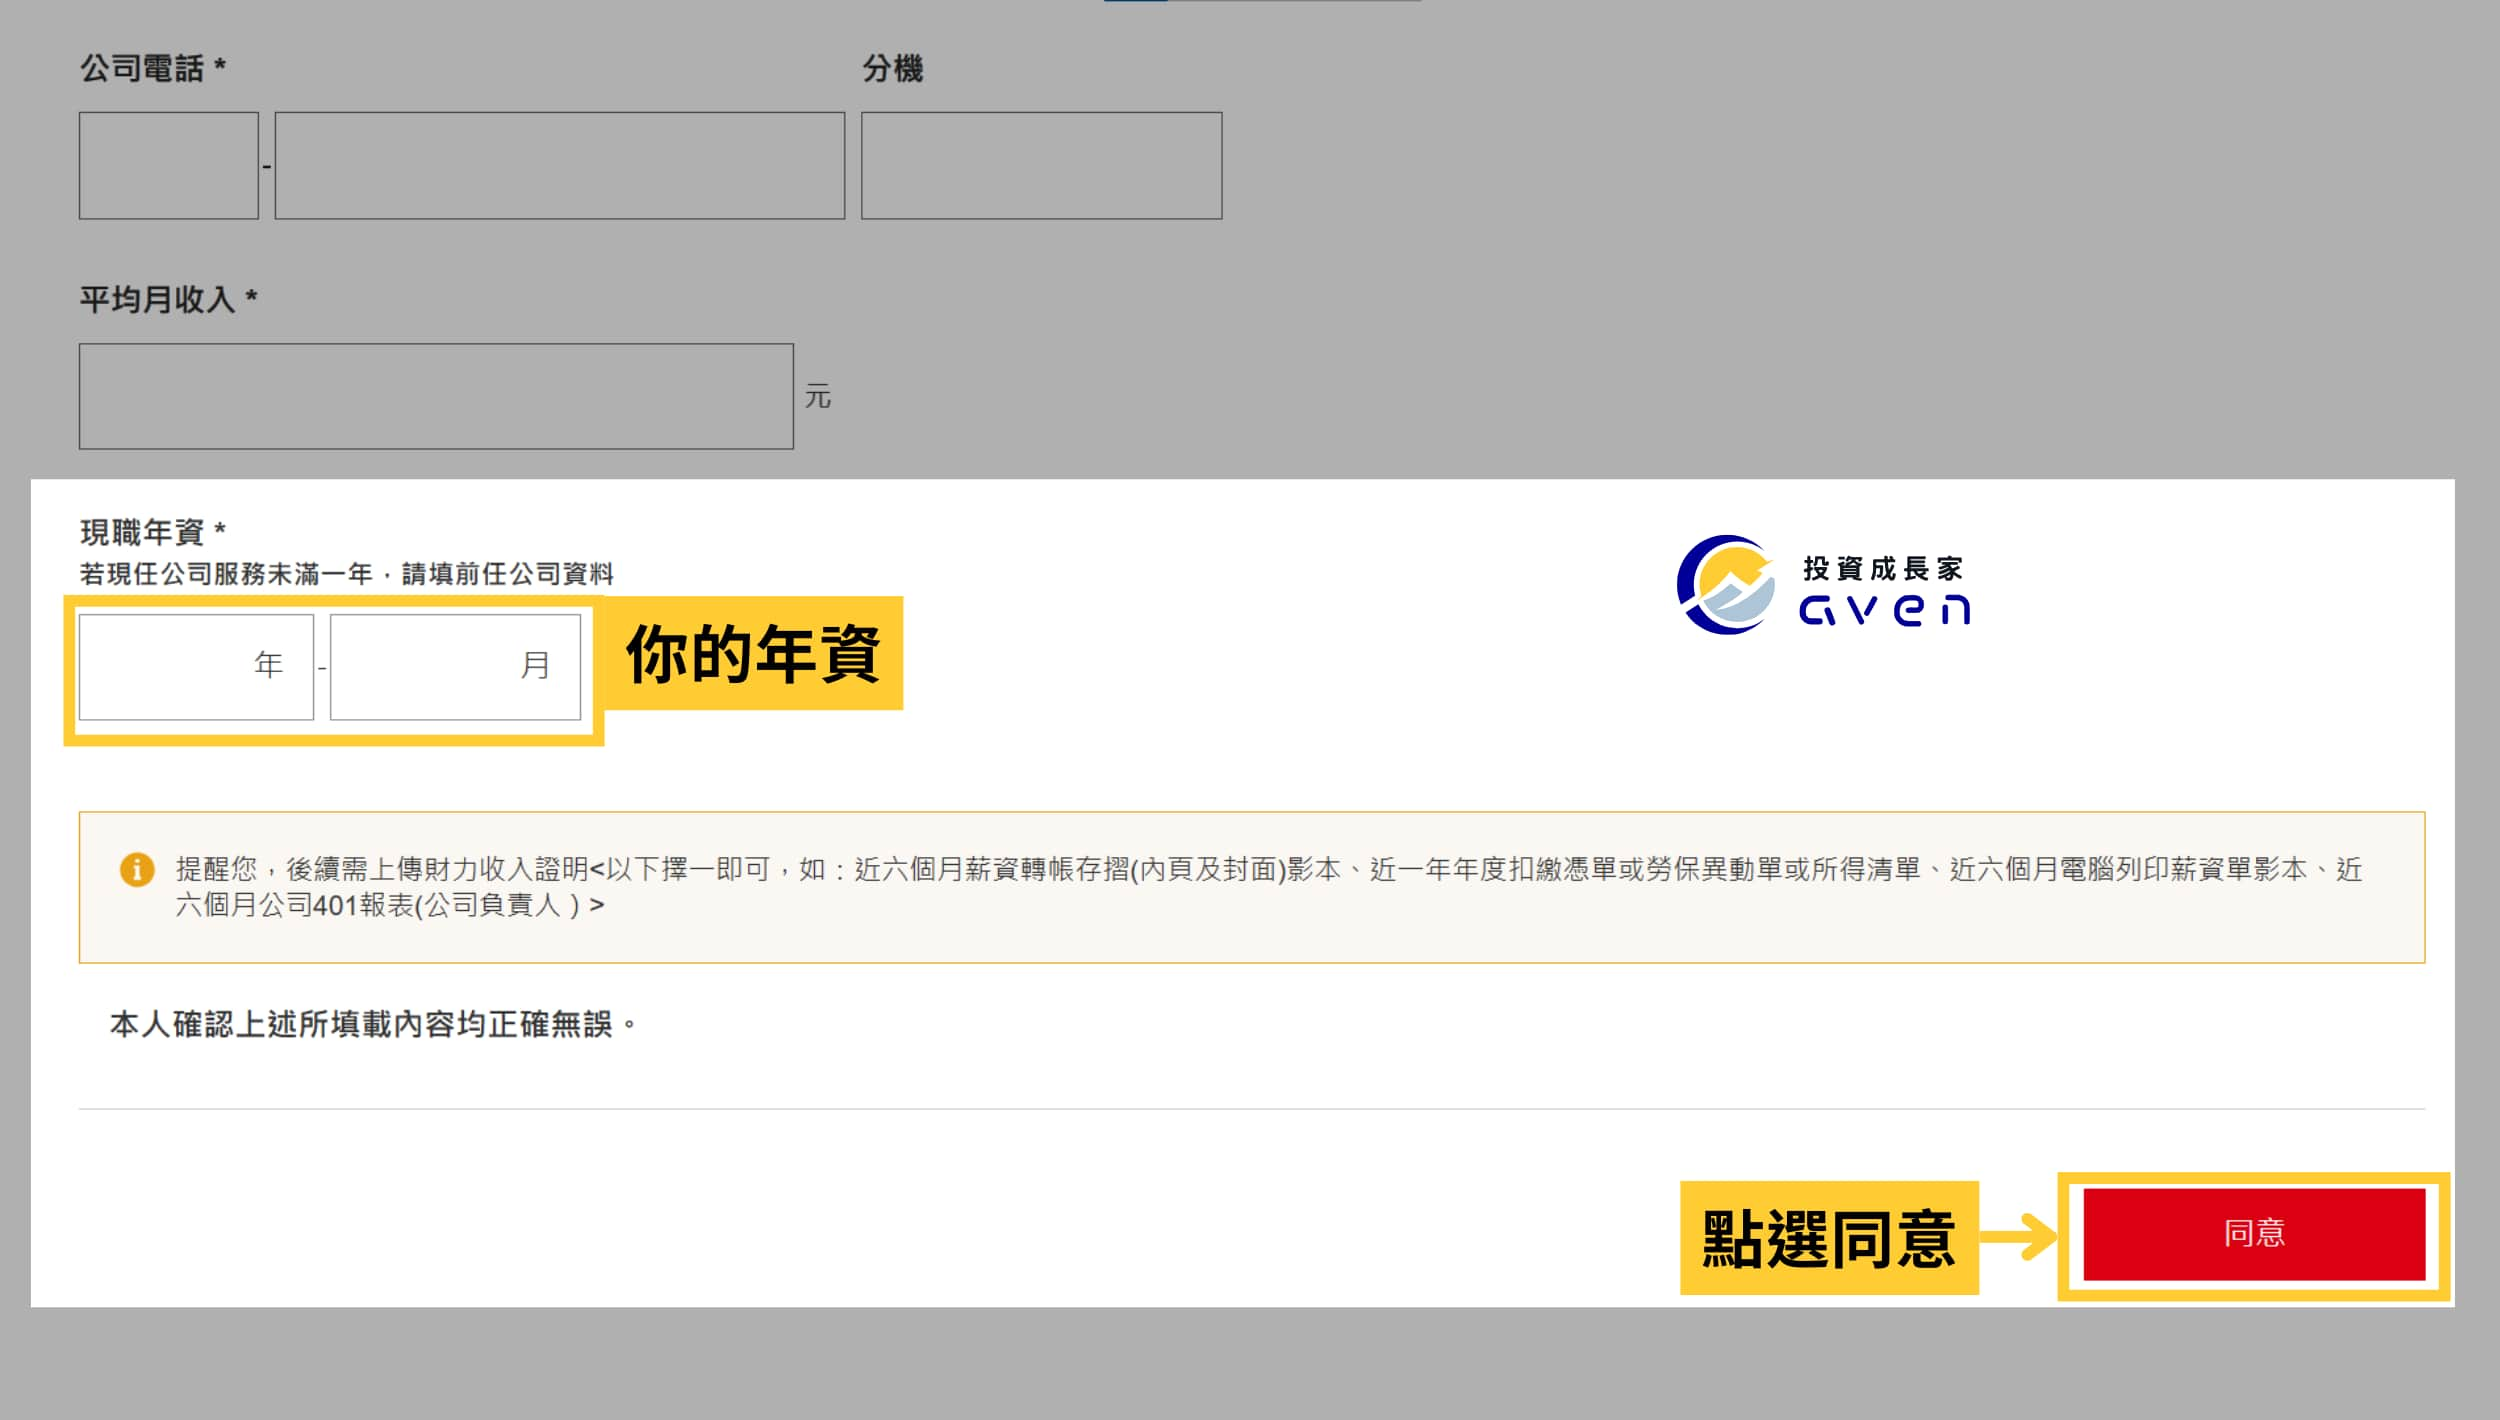The width and height of the screenshot is (2500, 1420).
Task: Click the 公司電話 area code field
Action: (x=169, y=165)
